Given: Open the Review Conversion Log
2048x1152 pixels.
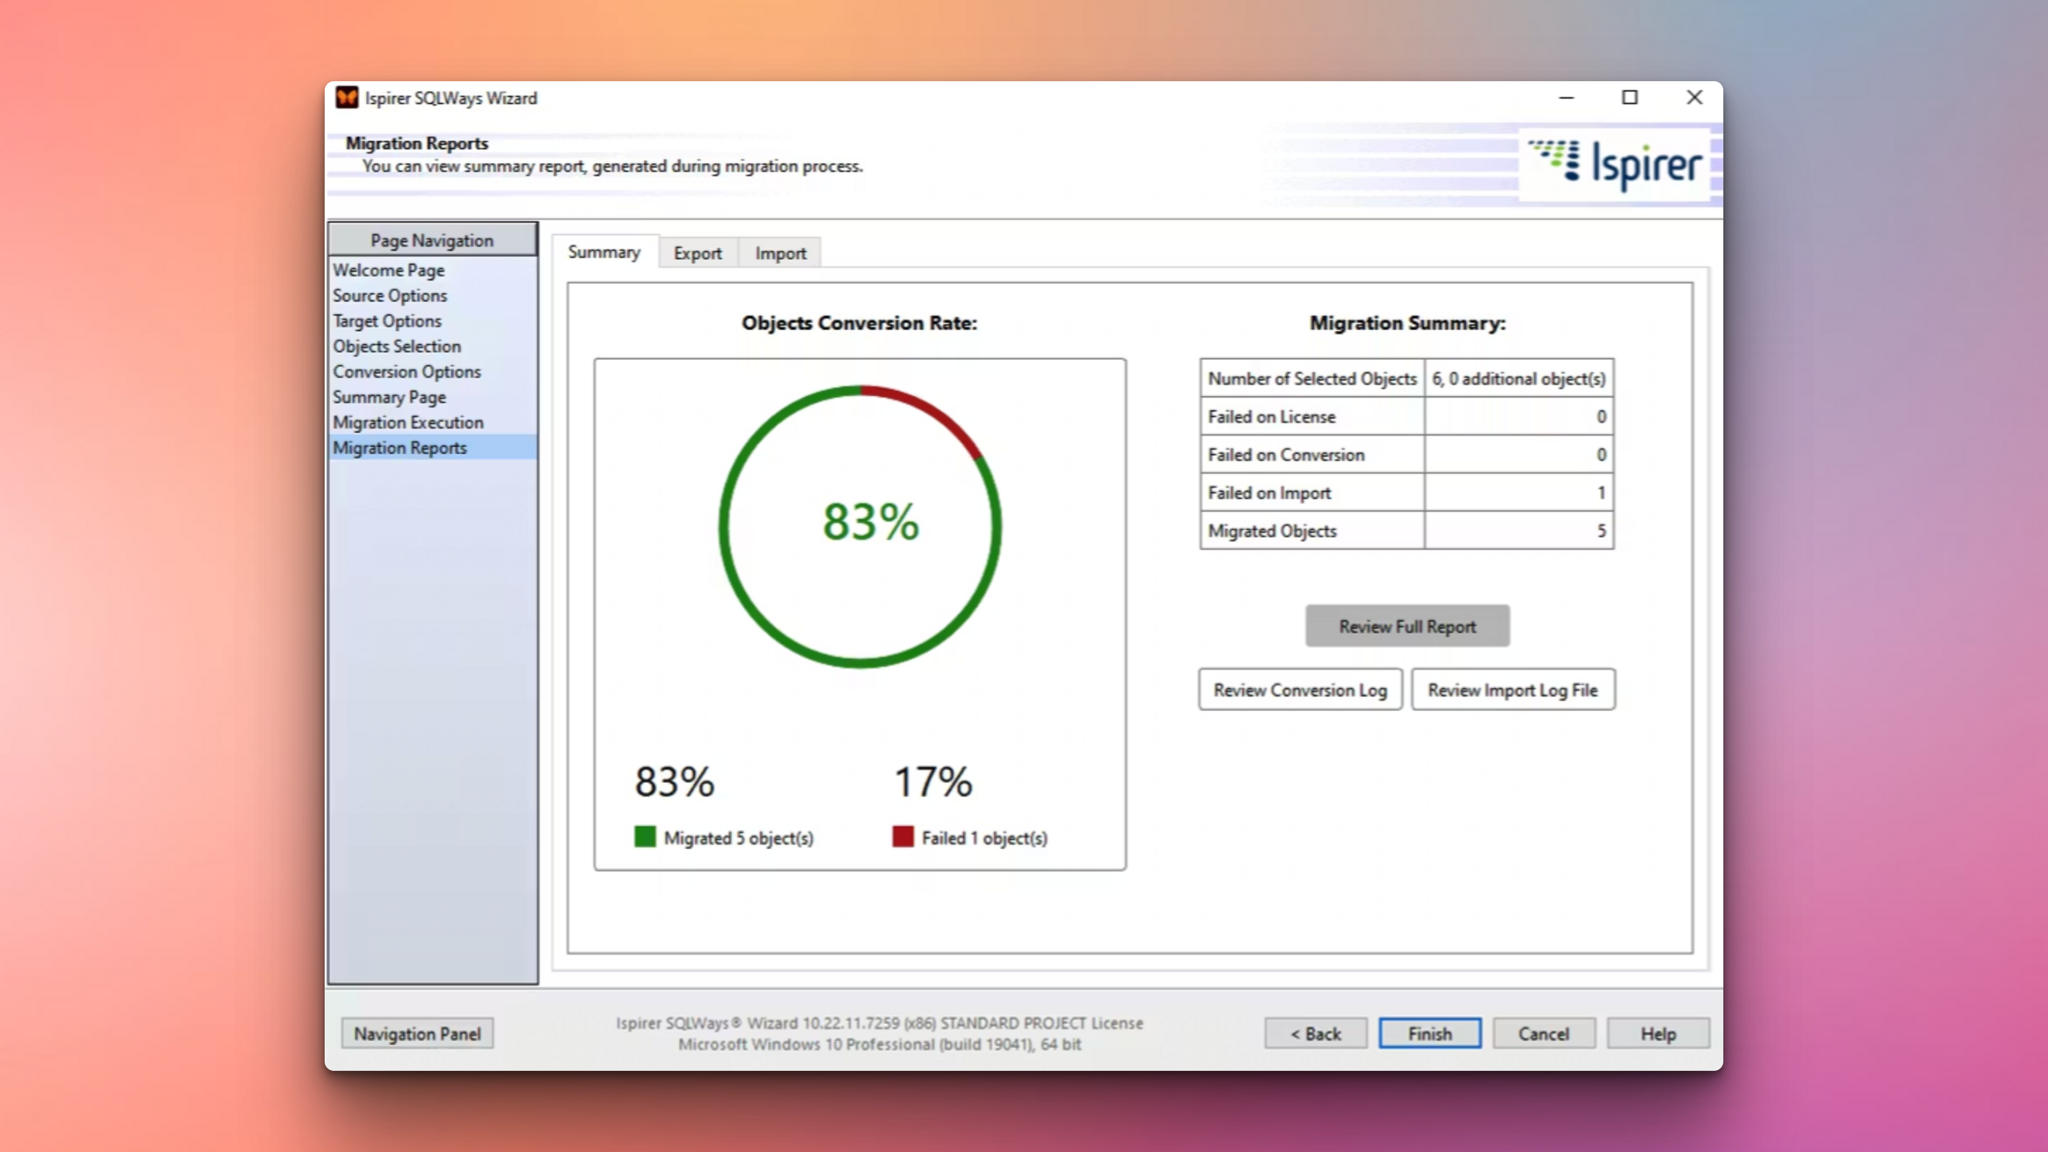Looking at the screenshot, I should pyautogui.click(x=1299, y=689).
